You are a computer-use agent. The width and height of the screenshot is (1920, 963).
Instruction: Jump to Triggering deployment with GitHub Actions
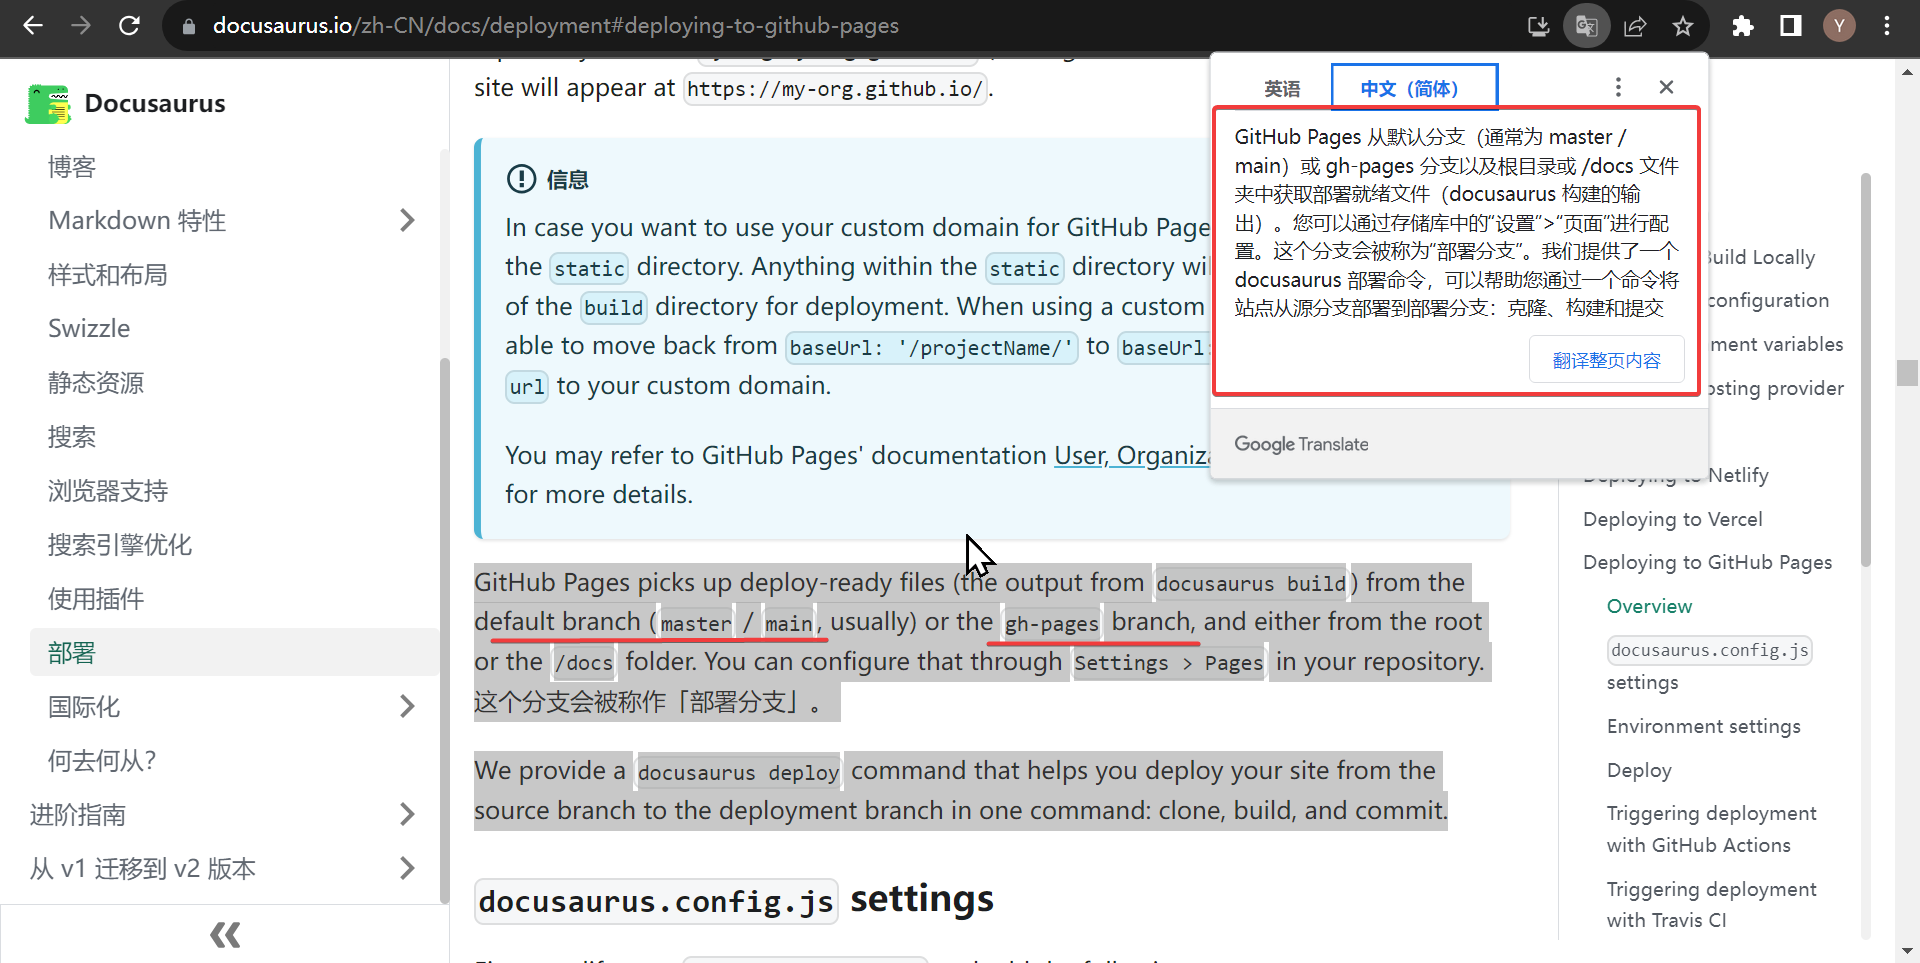1711,829
